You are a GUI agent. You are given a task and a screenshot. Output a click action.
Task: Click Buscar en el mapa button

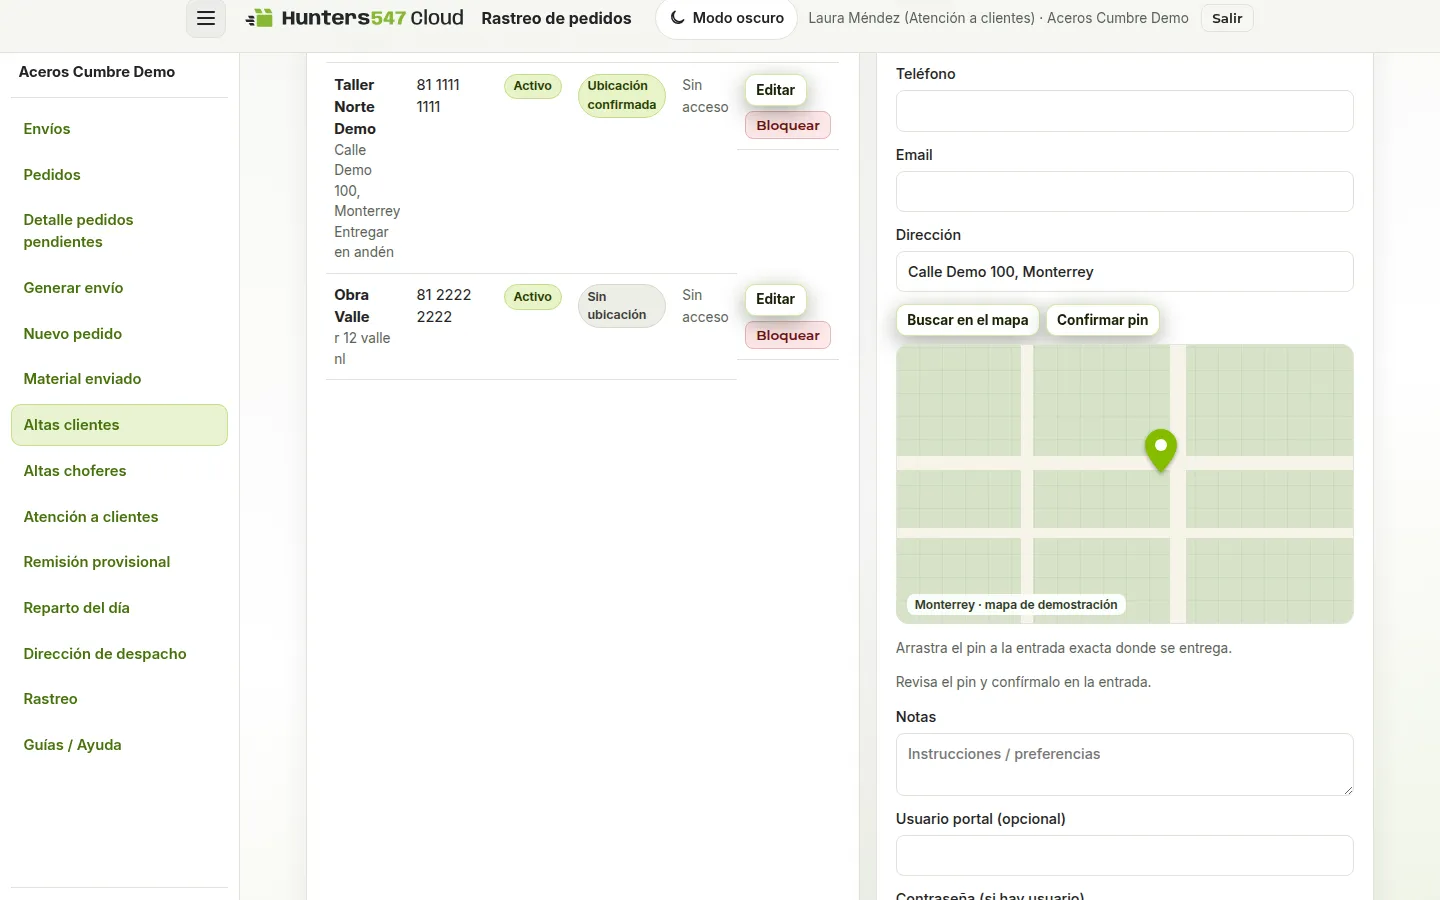click(967, 320)
